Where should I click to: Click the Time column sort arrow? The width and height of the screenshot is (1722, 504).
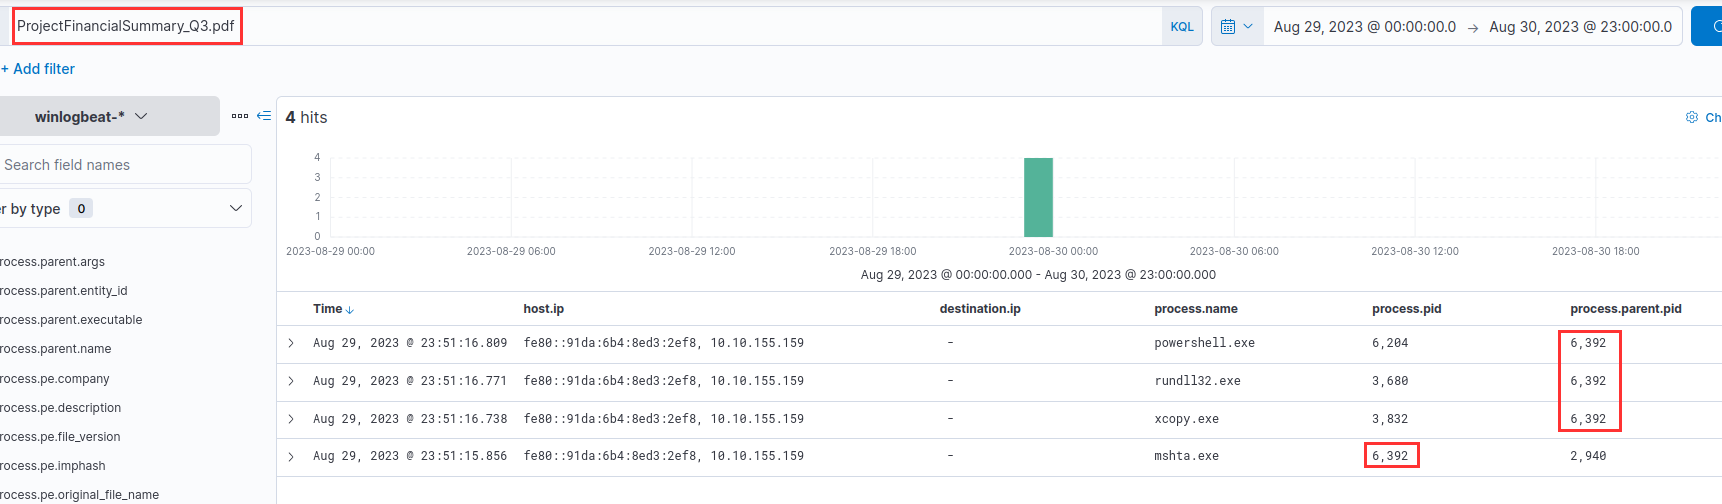coord(349,310)
